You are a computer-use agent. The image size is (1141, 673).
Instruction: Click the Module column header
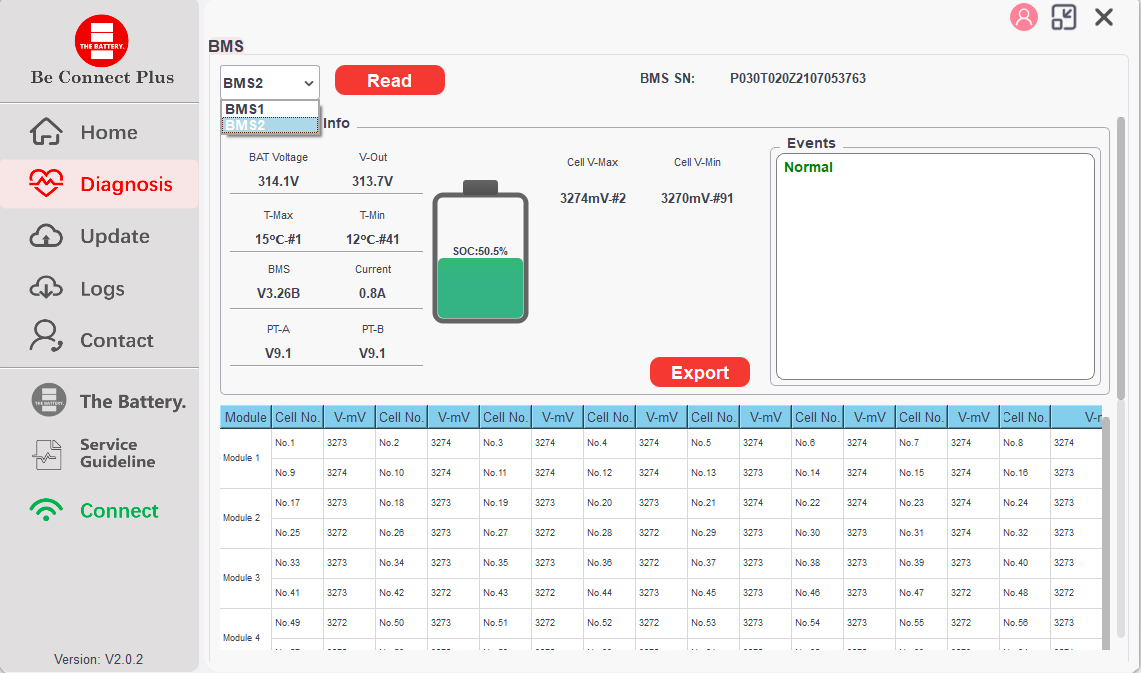click(245, 417)
